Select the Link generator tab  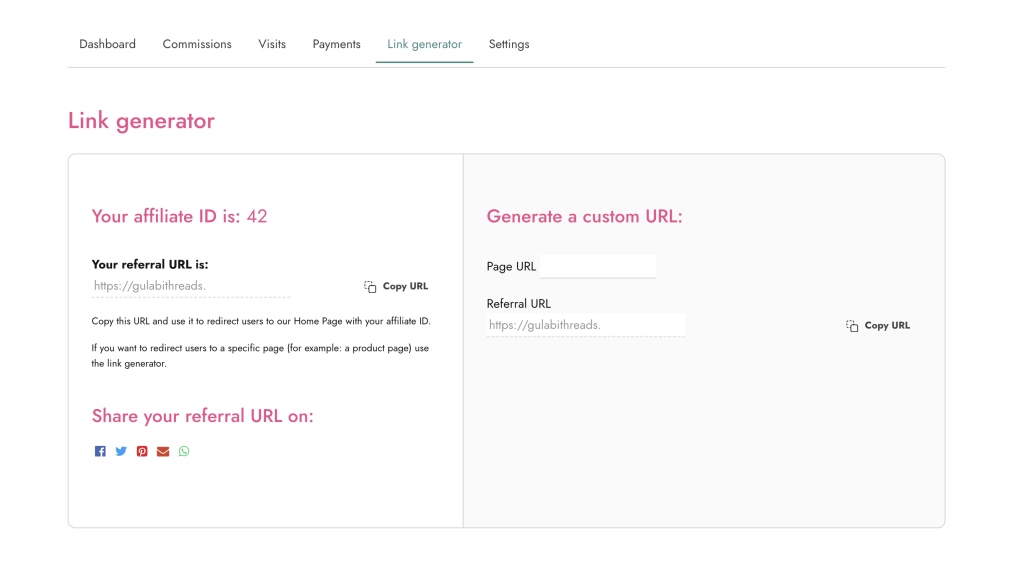(424, 44)
